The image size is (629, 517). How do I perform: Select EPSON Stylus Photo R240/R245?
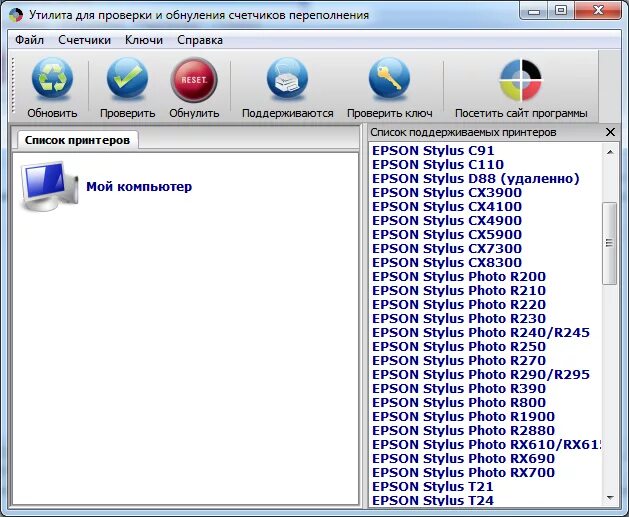coord(481,333)
